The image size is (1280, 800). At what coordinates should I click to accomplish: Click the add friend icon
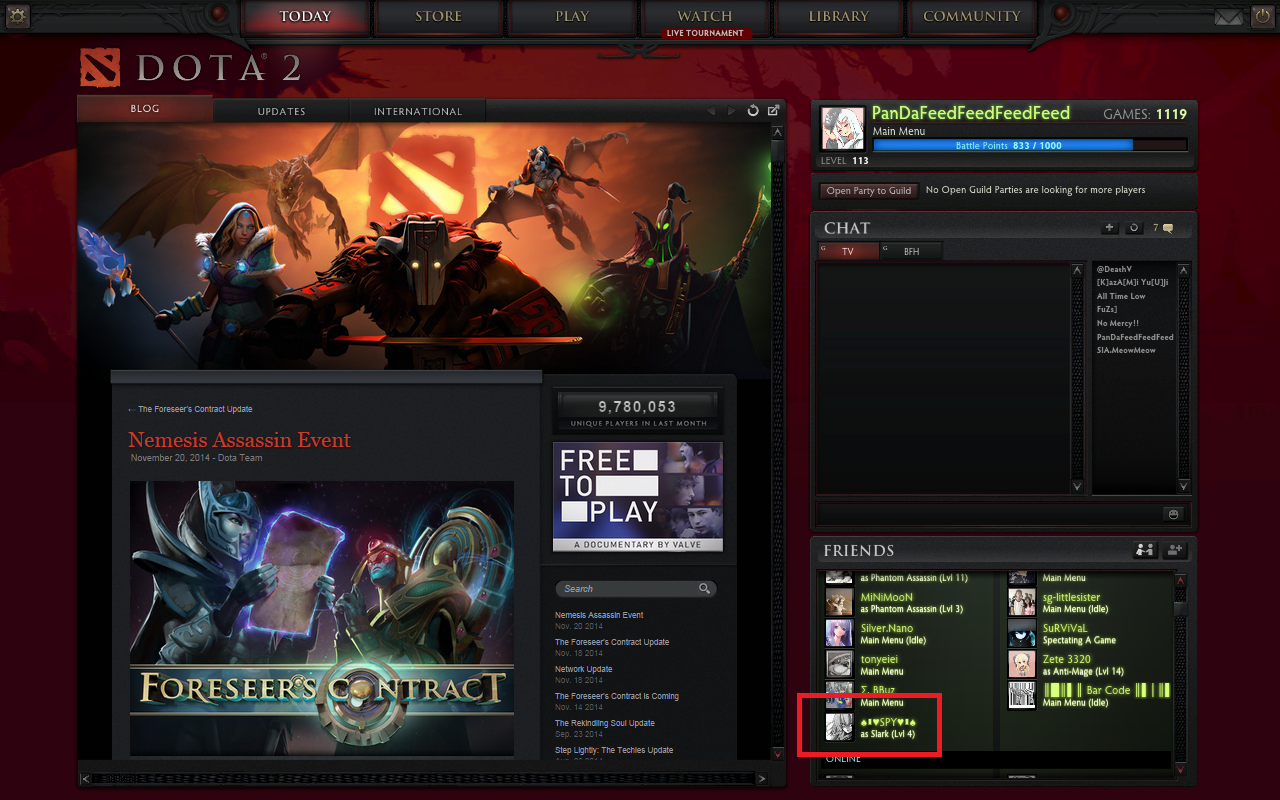[x=1175, y=550]
